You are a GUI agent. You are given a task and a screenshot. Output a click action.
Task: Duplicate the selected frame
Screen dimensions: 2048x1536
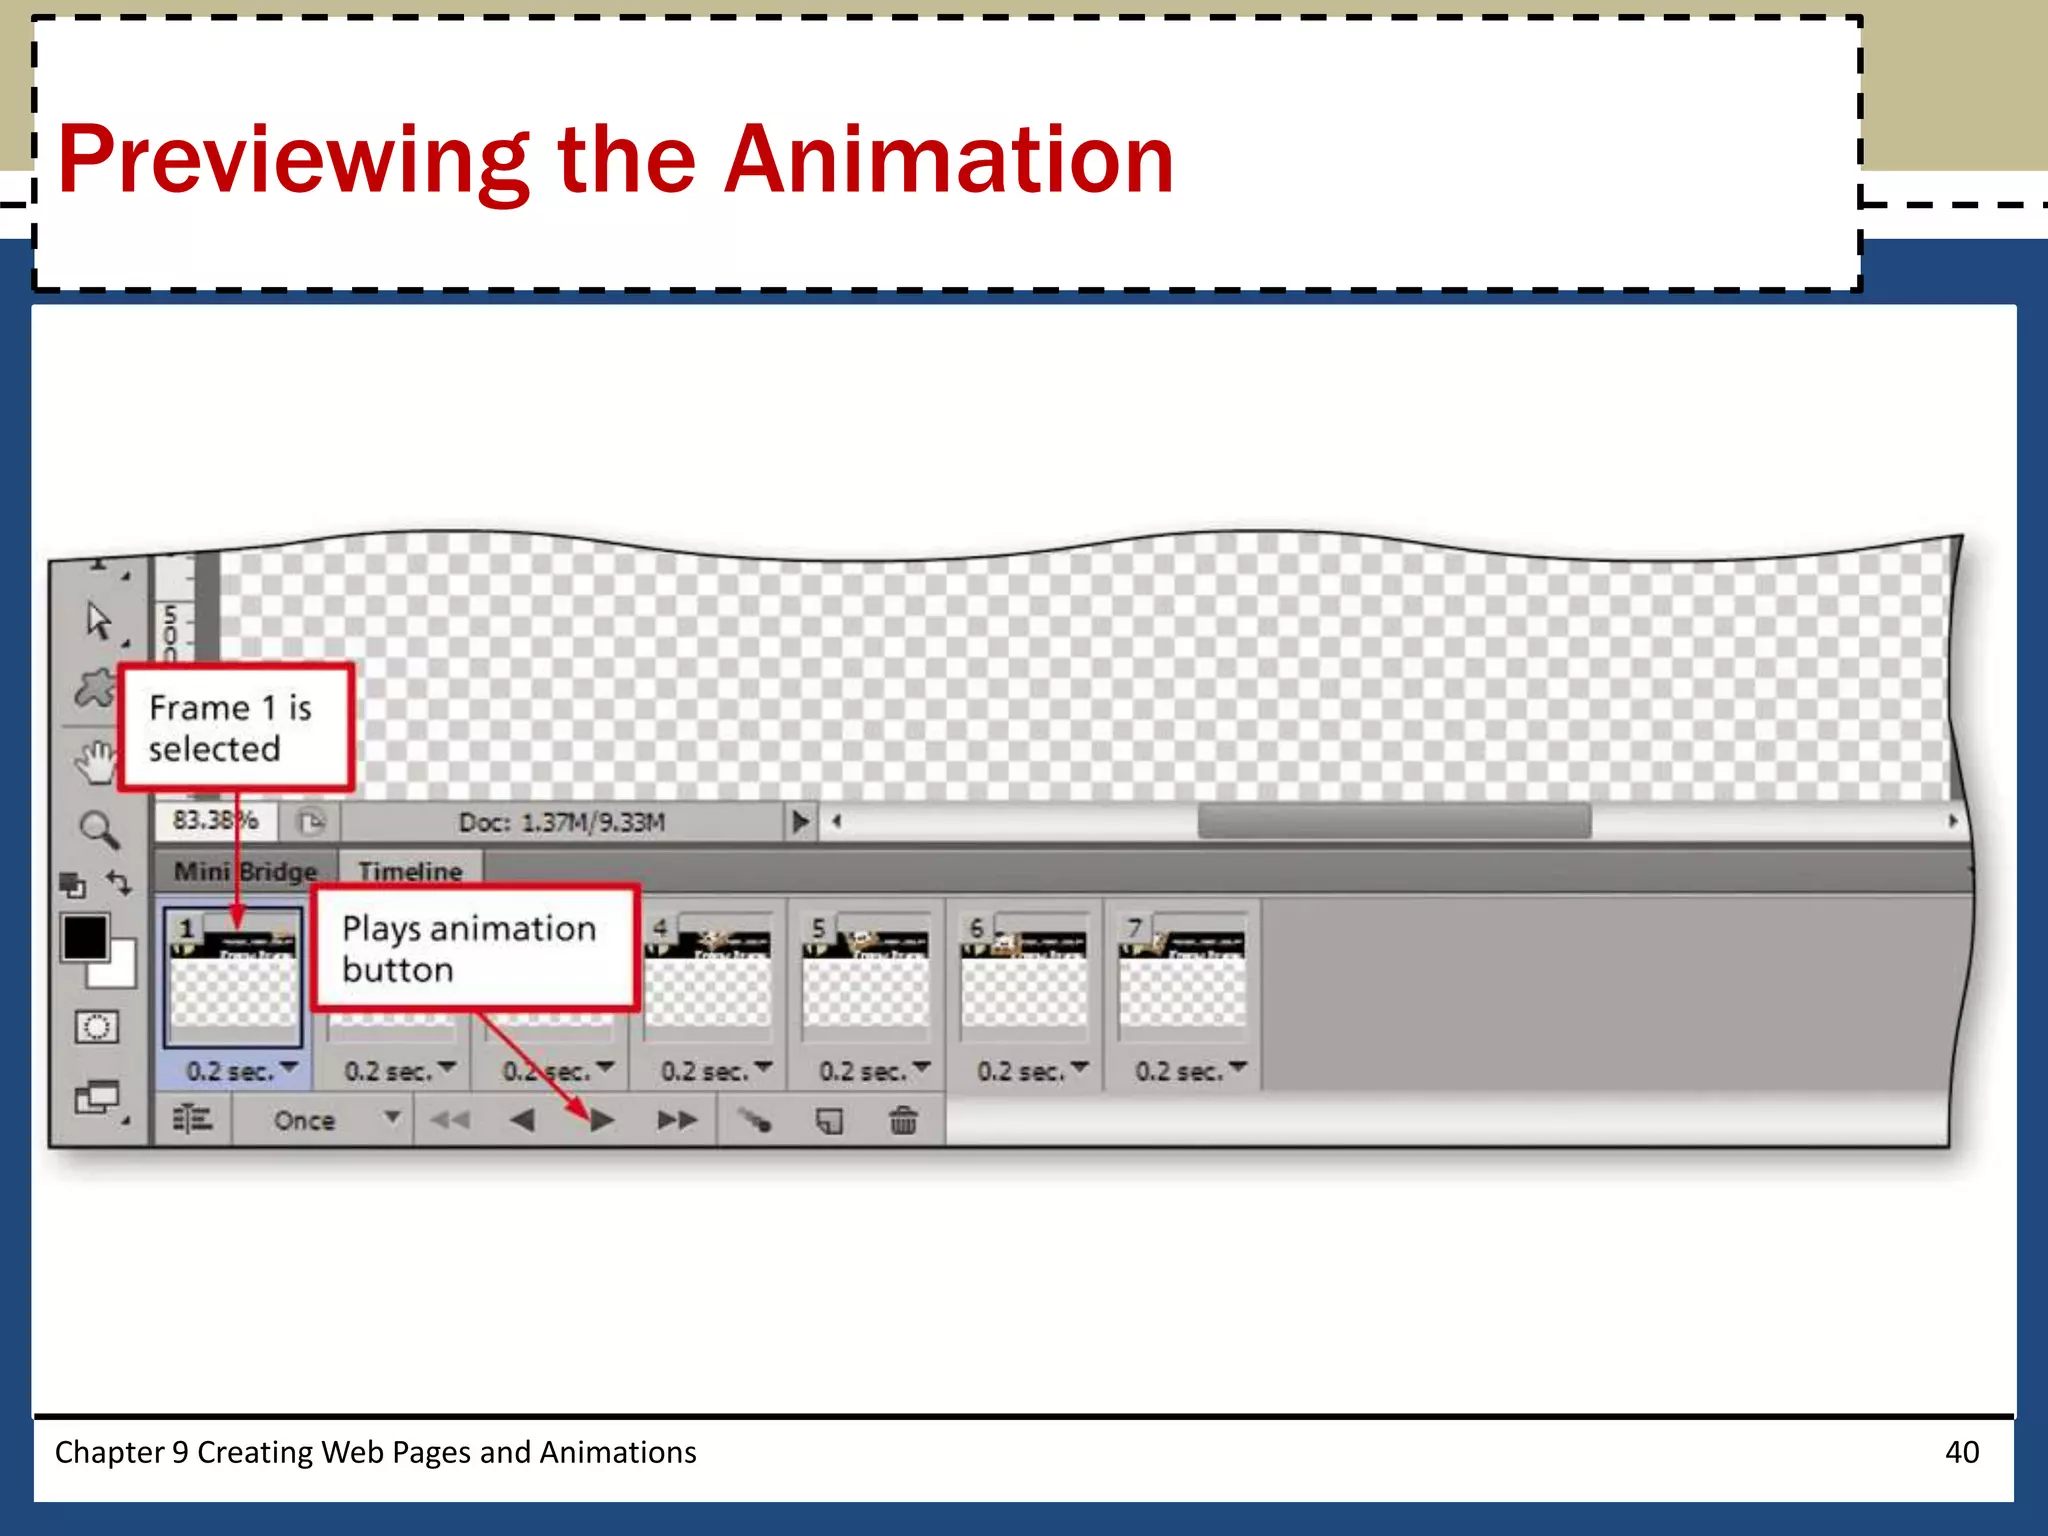pyautogui.click(x=829, y=1121)
